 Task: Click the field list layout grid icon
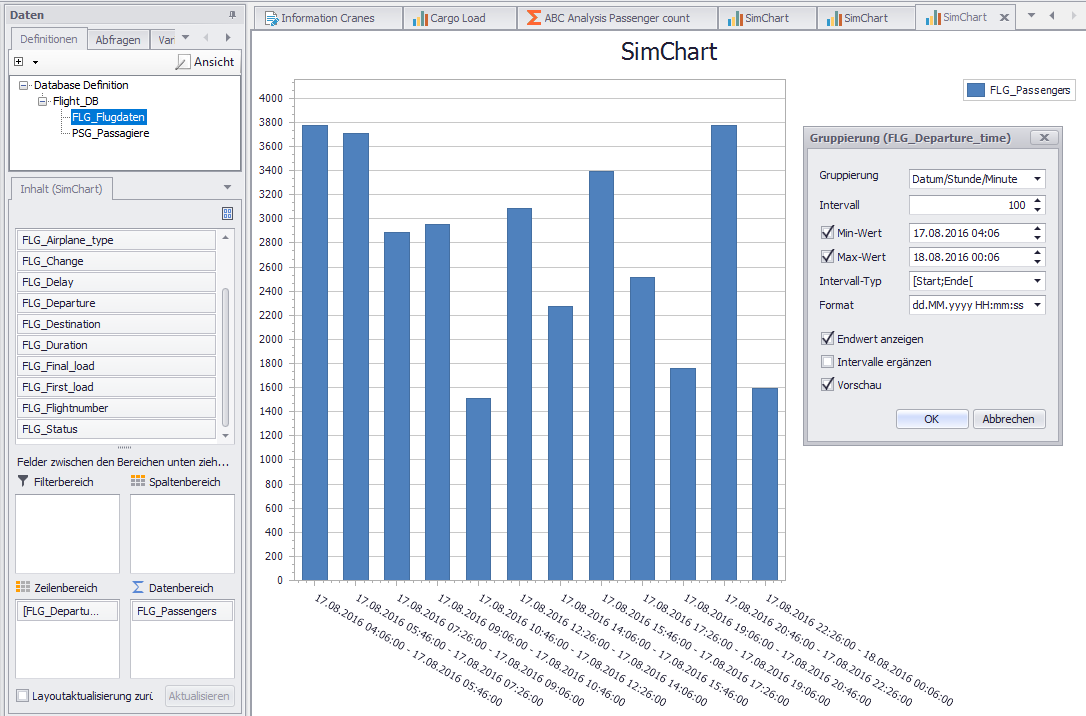click(227, 213)
